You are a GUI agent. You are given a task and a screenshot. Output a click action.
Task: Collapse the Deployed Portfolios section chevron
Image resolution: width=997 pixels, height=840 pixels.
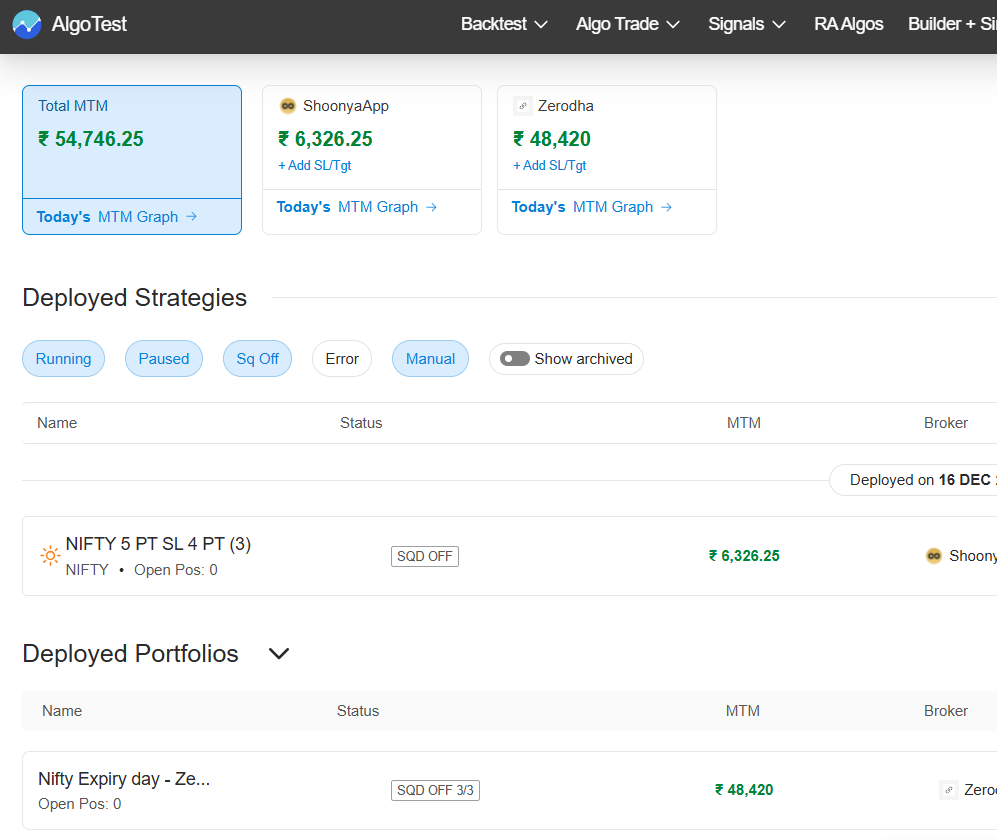[279, 654]
